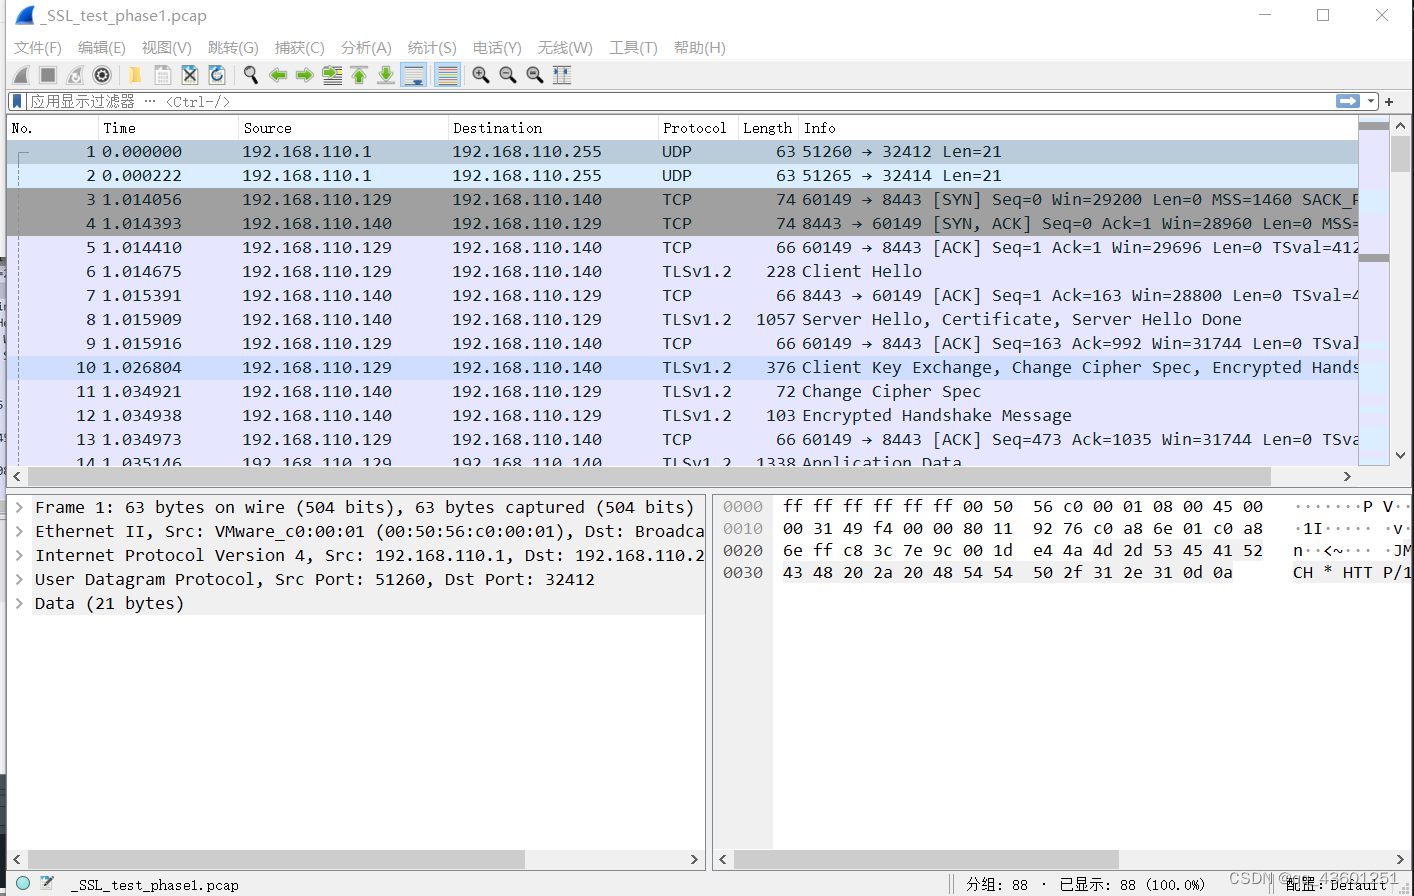Open the 无线(W) menu

[x=565, y=47]
